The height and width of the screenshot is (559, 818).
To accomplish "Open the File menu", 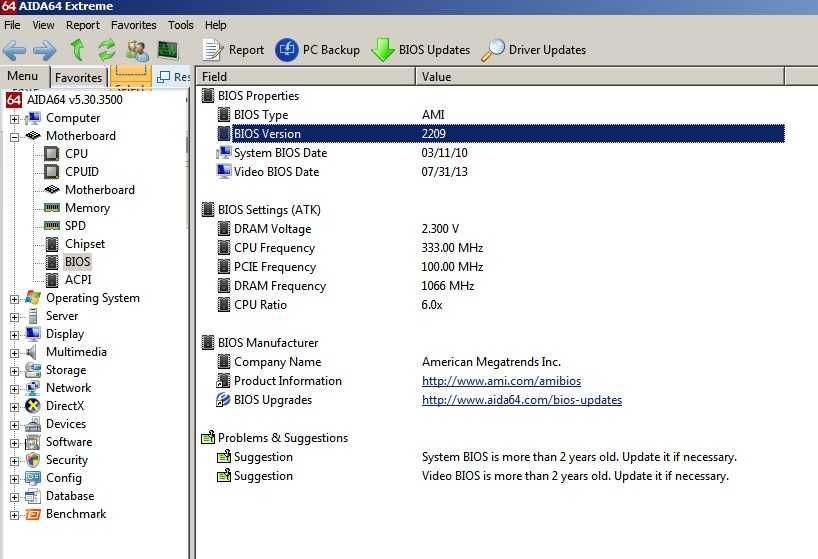I will (x=12, y=25).
